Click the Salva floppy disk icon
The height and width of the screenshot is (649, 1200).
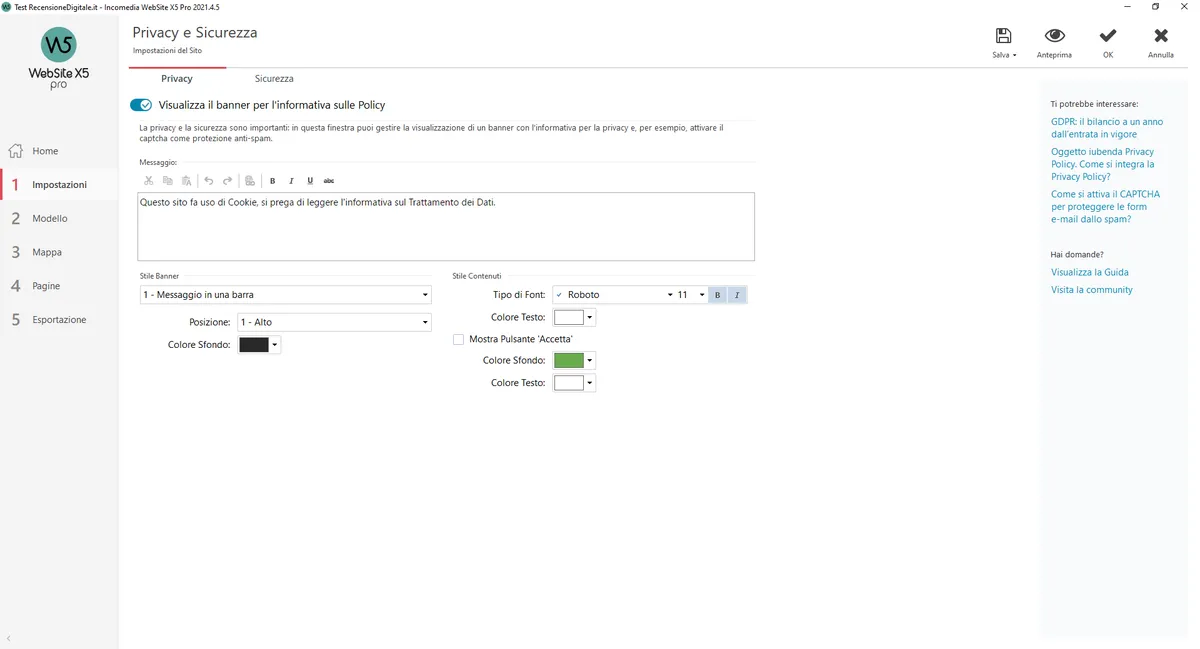[x=1003, y=36]
